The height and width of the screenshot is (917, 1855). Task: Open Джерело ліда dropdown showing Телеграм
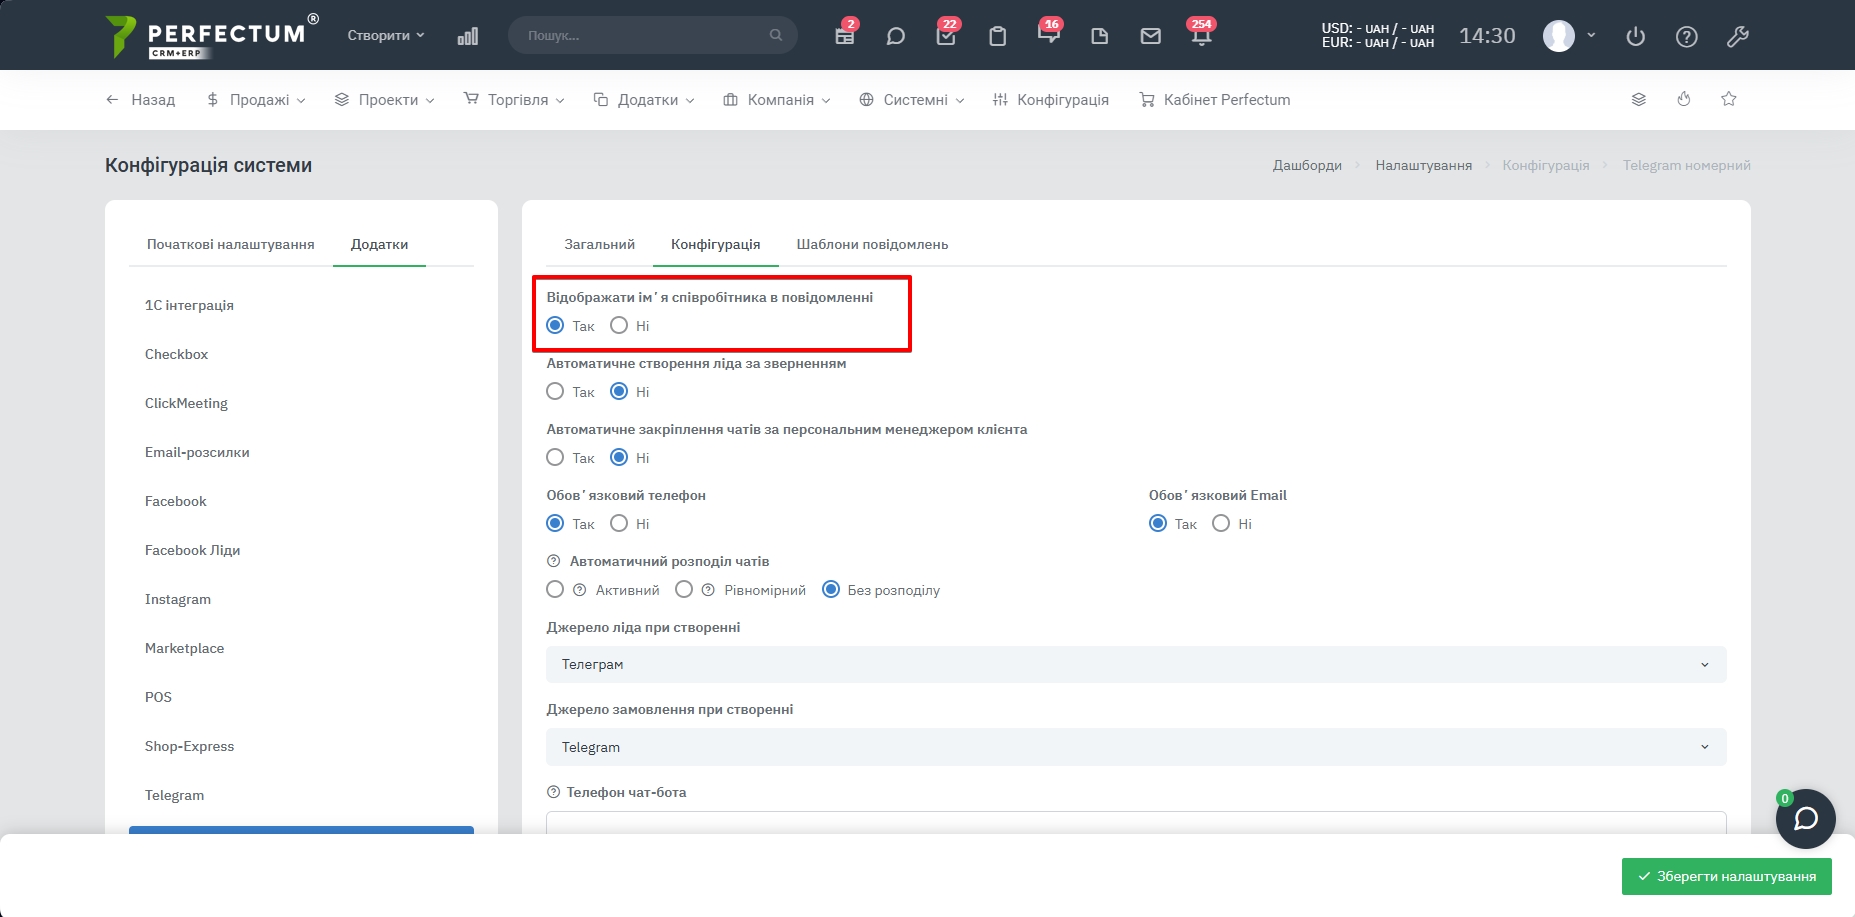(1136, 664)
